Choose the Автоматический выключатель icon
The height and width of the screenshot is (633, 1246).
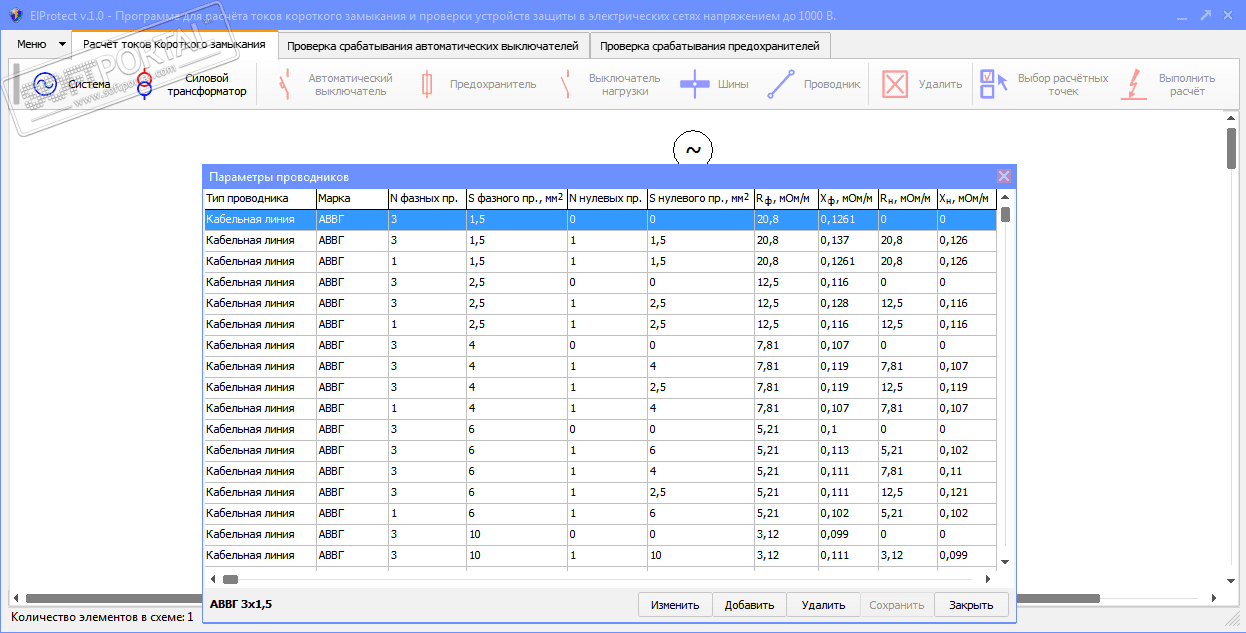pos(286,85)
